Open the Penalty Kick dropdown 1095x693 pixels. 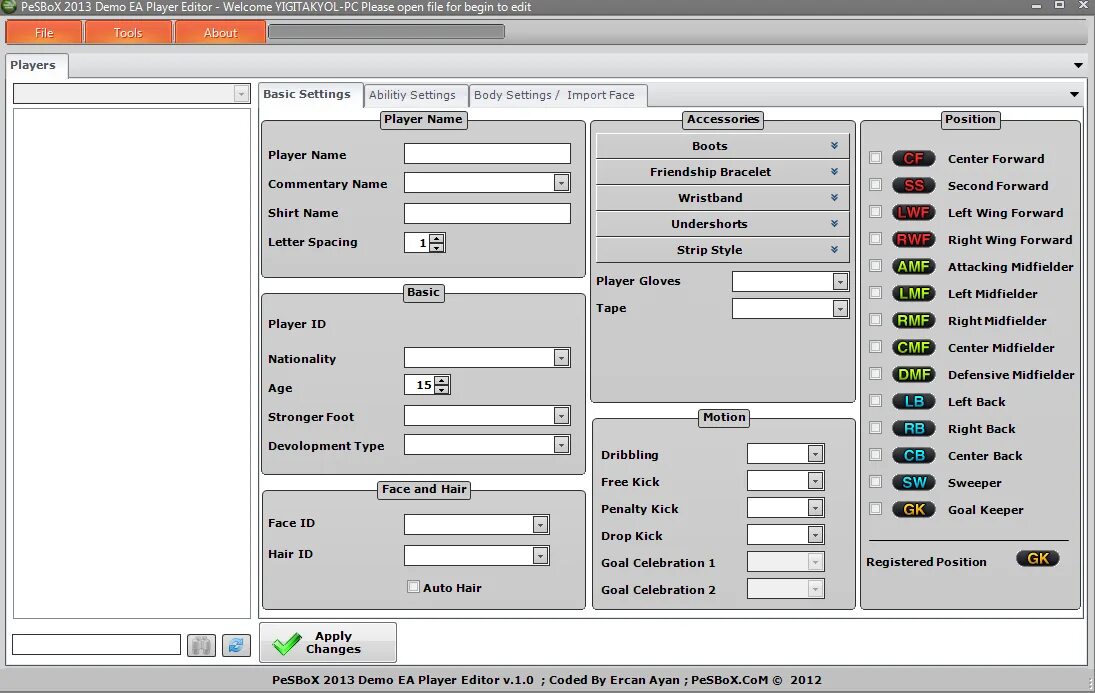(815, 508)
